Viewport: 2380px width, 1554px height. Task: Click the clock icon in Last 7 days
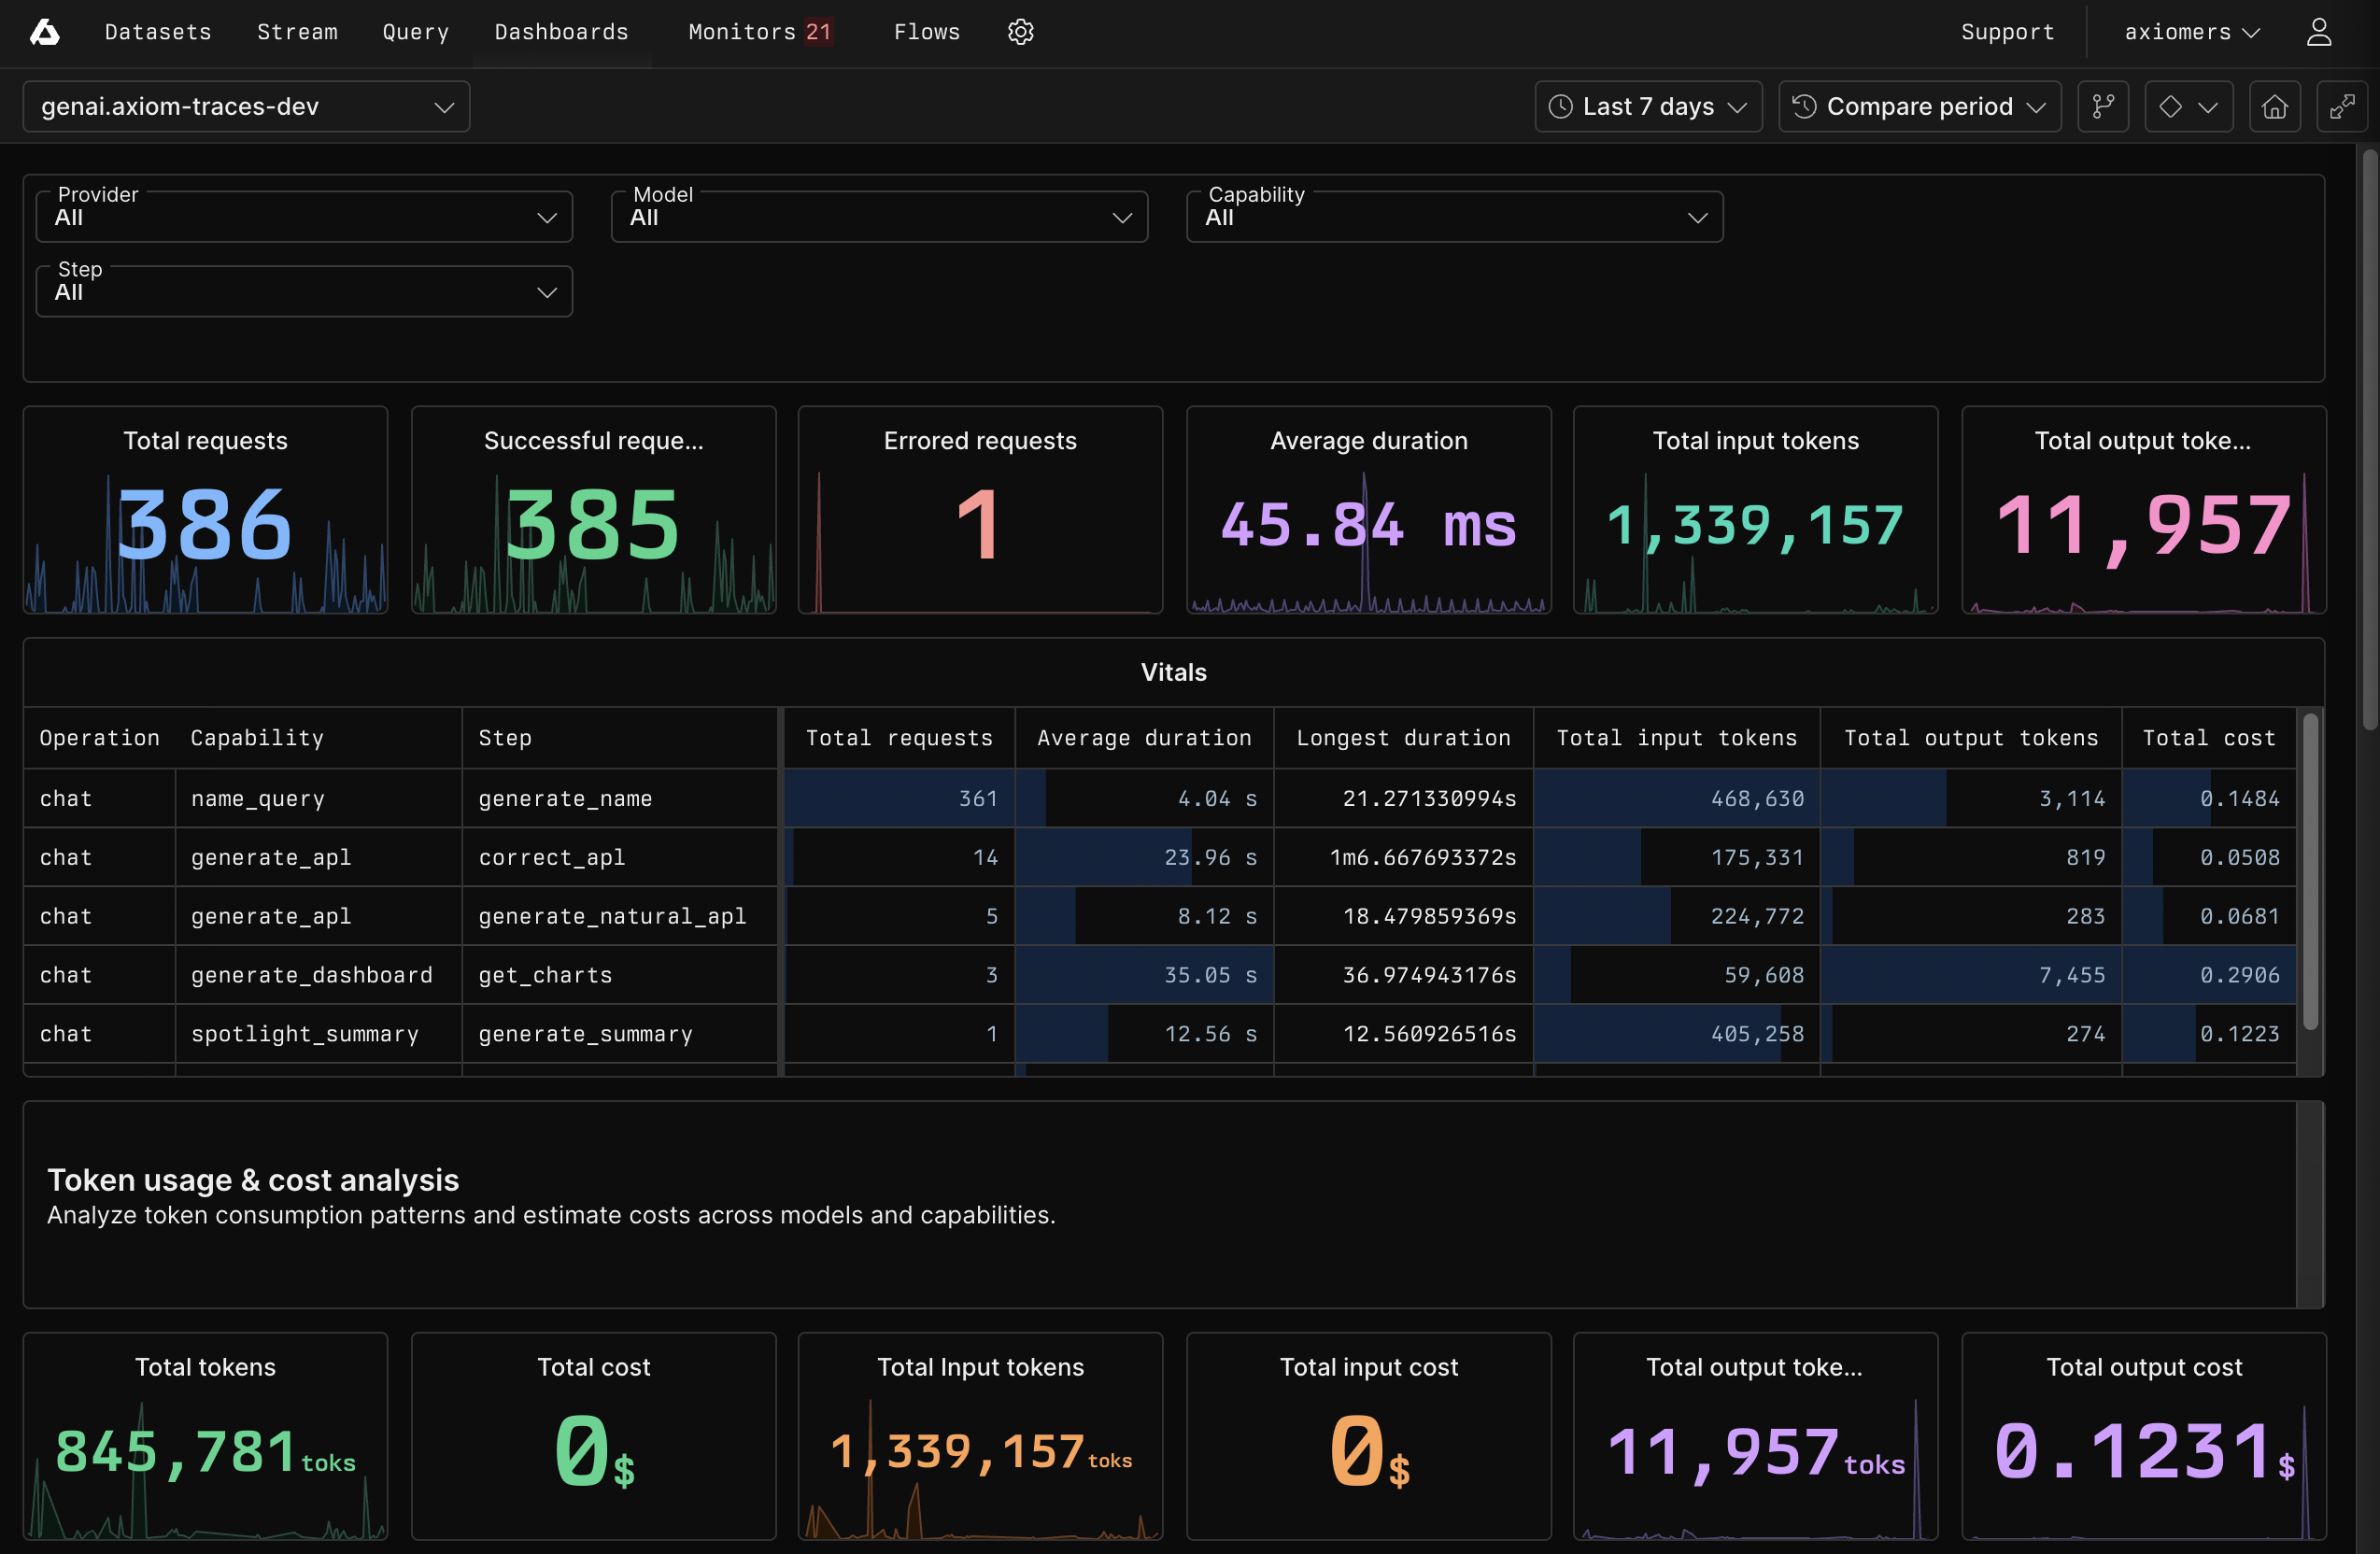1560,106
